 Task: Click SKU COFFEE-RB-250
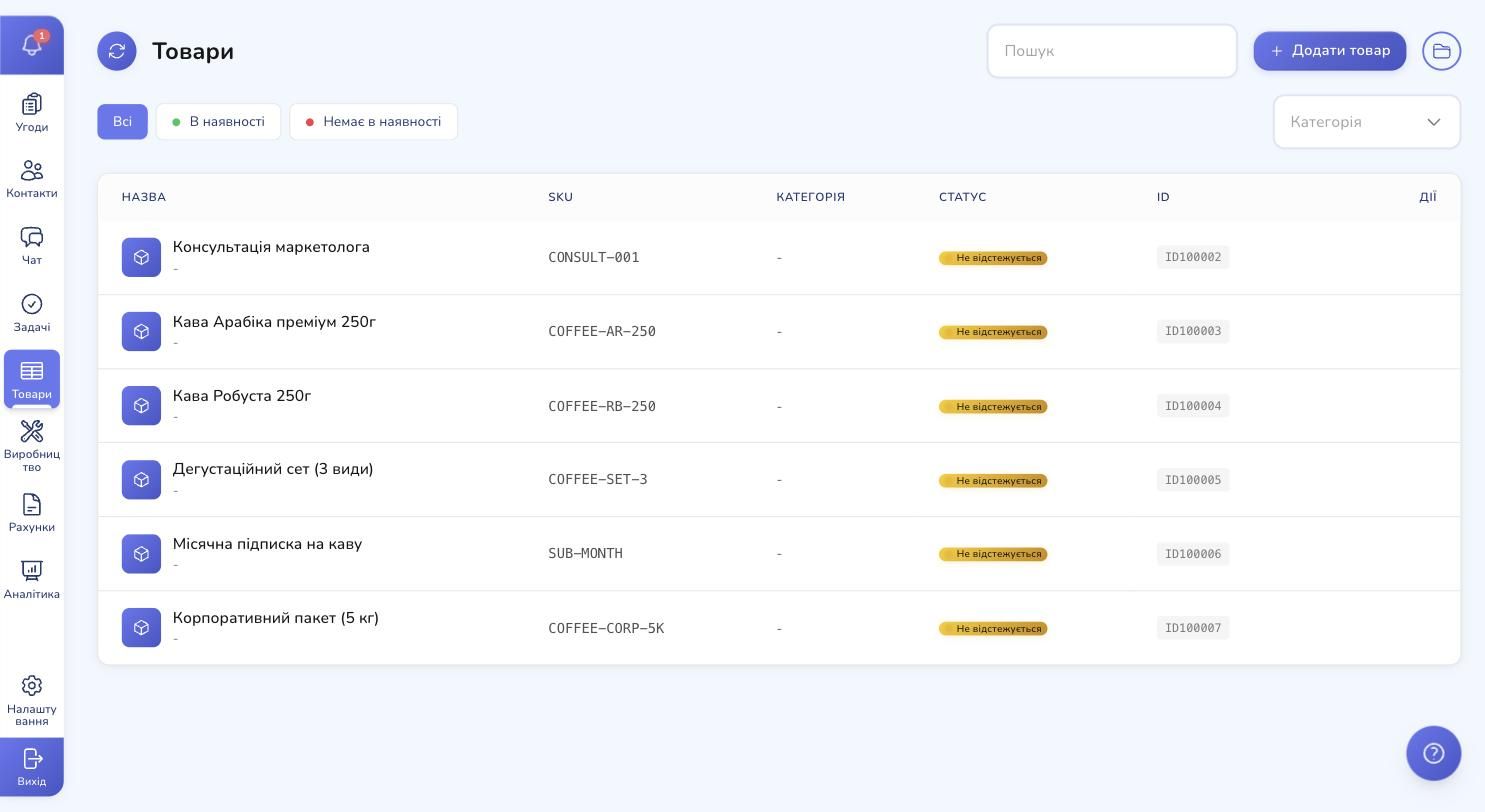coord(602,406)
